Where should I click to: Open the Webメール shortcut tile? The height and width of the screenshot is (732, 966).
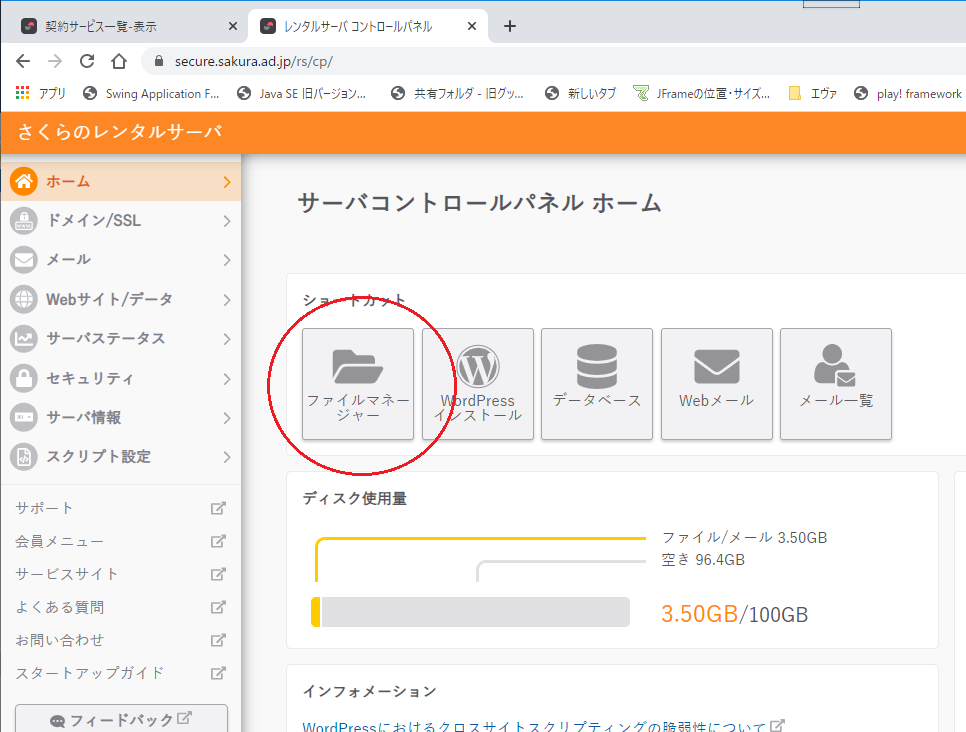[716, 384]
